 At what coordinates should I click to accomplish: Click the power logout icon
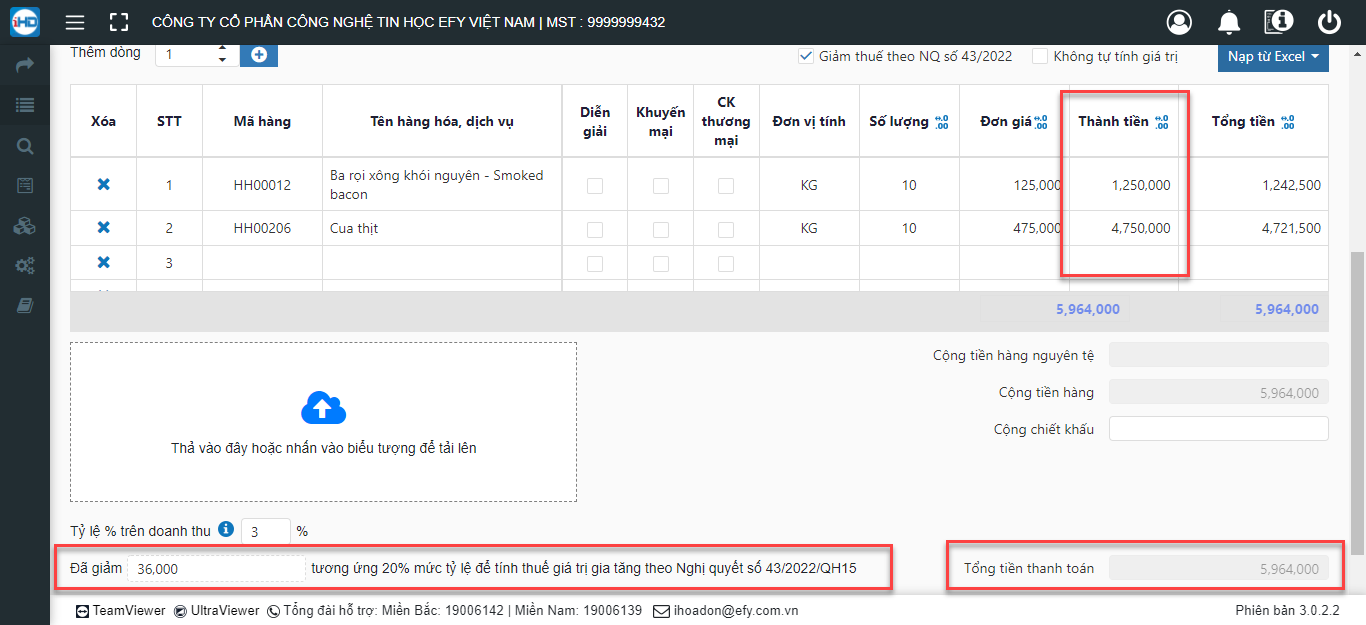tap(1329, 22)
